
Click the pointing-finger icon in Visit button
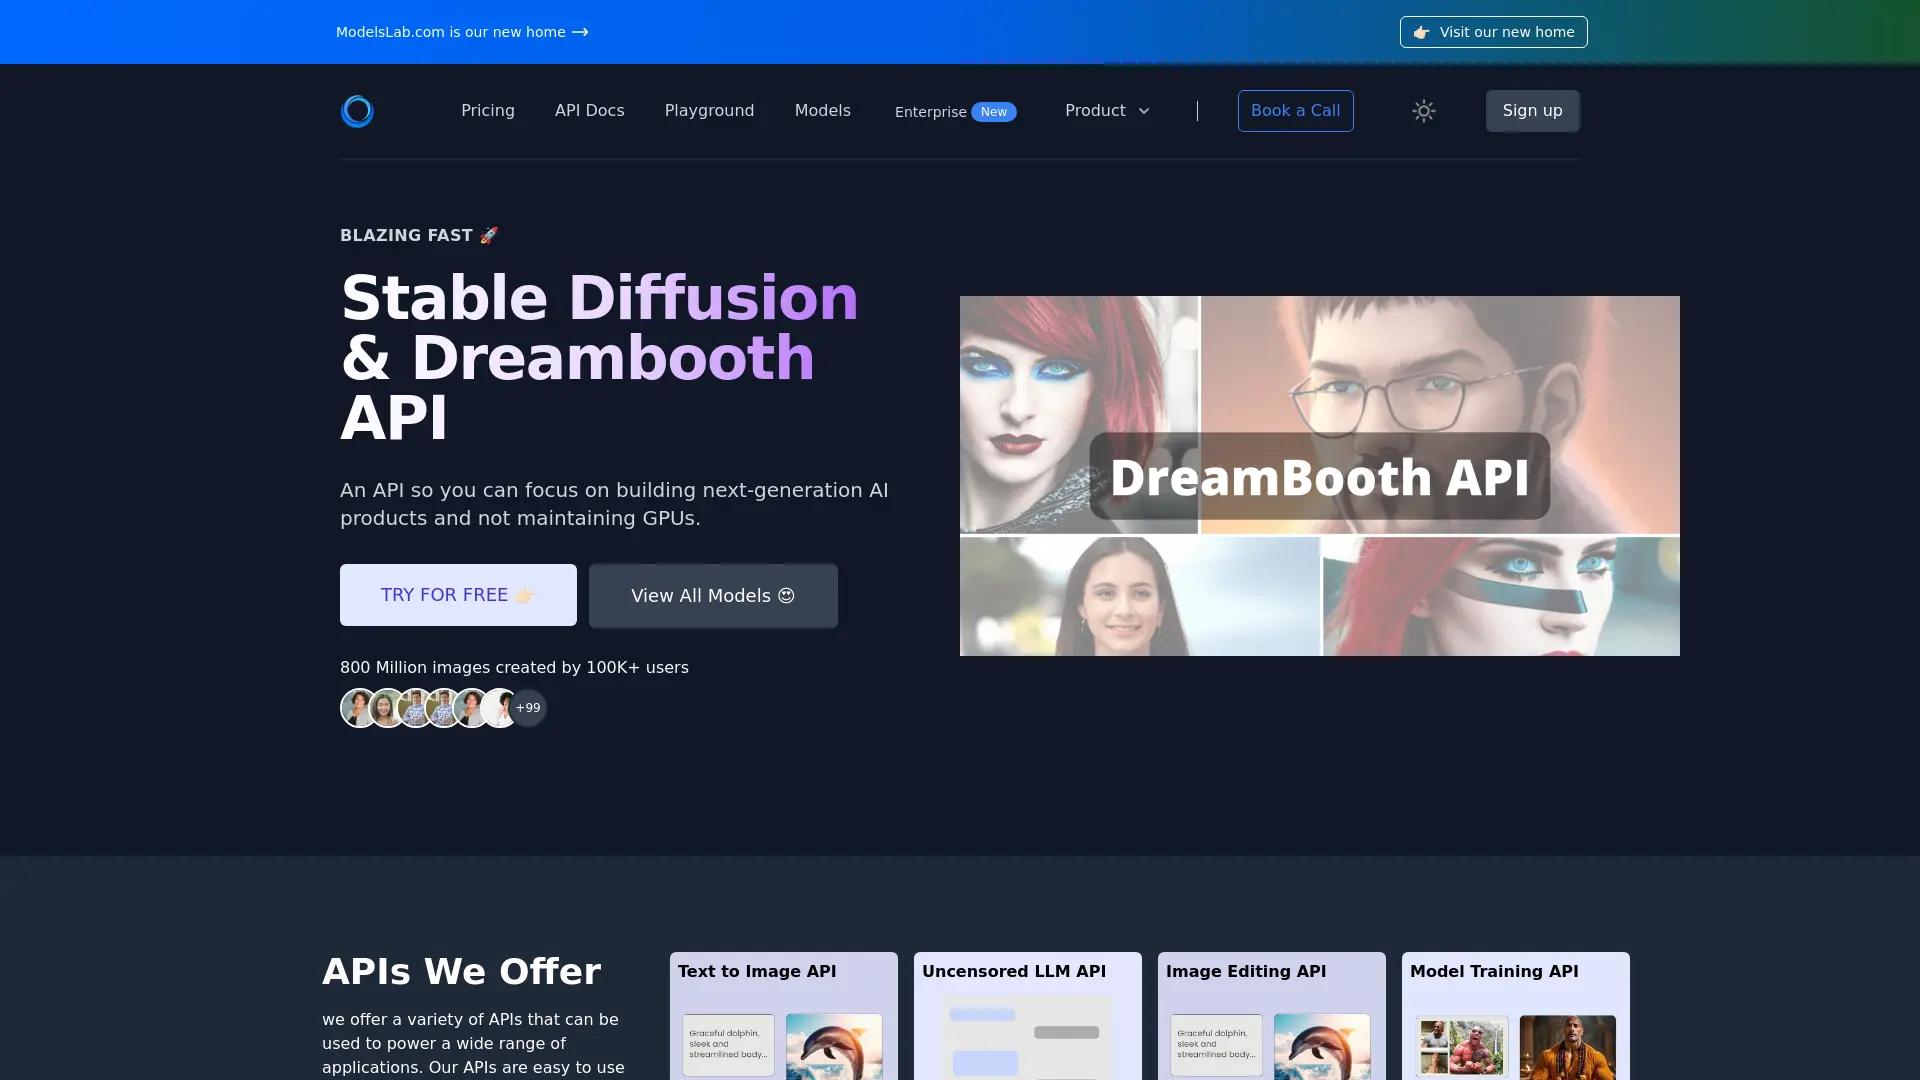(x=1421, y=31)
